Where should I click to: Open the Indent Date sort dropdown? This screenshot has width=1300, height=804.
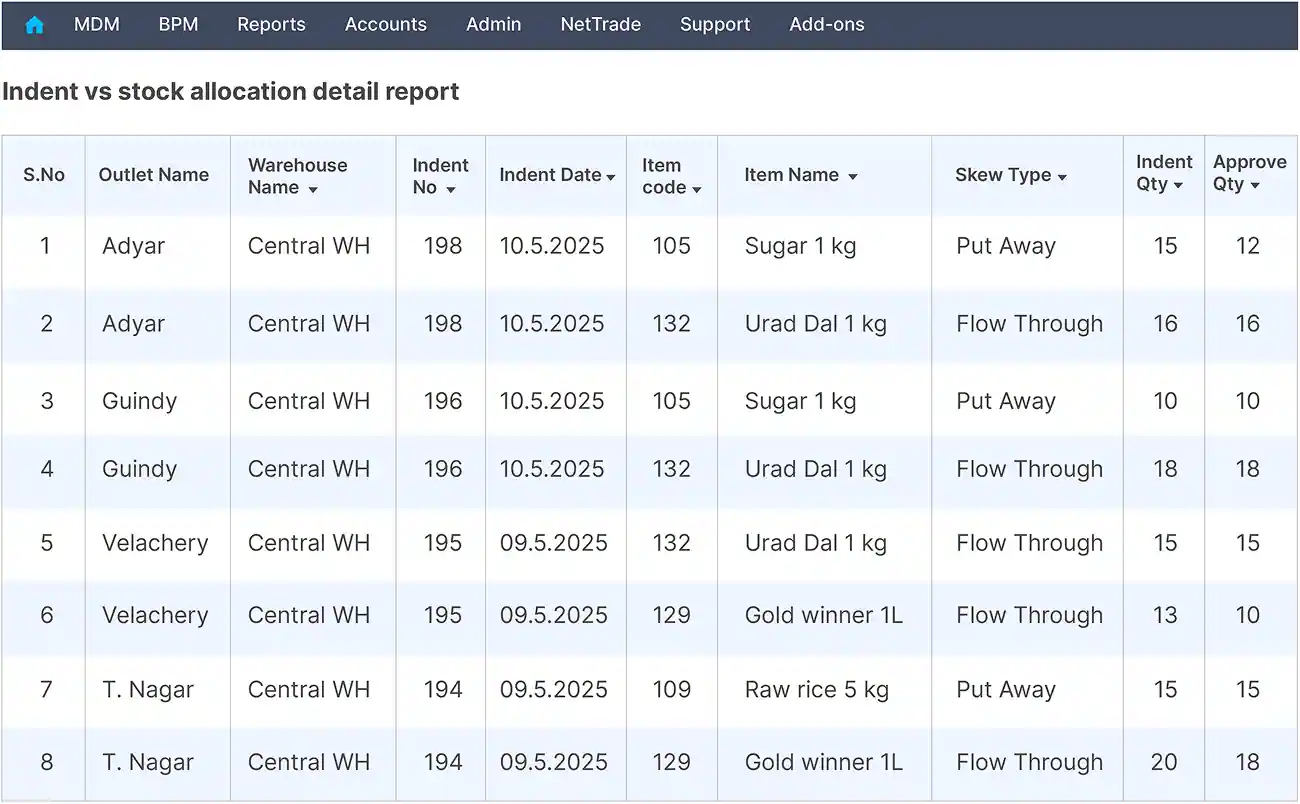click(611, 175)
